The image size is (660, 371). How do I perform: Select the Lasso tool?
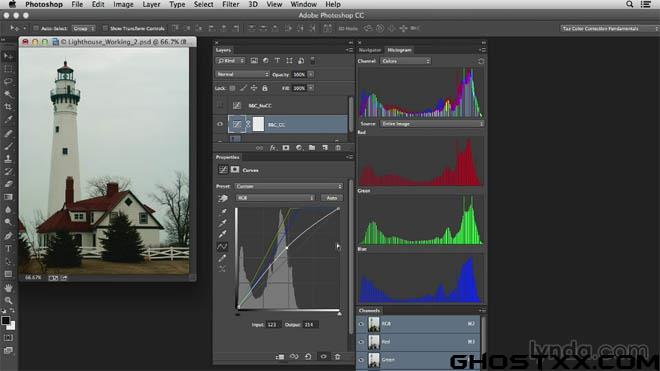point(8,81)
